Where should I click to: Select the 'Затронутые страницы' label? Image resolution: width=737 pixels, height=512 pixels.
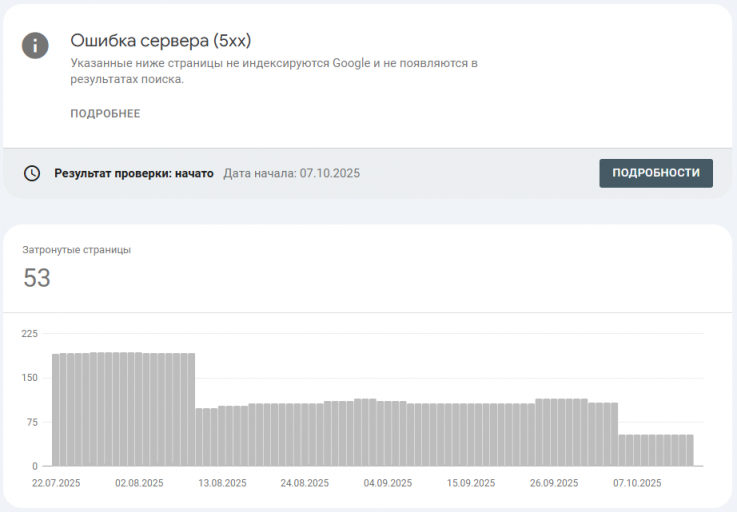tap(77, 250)
